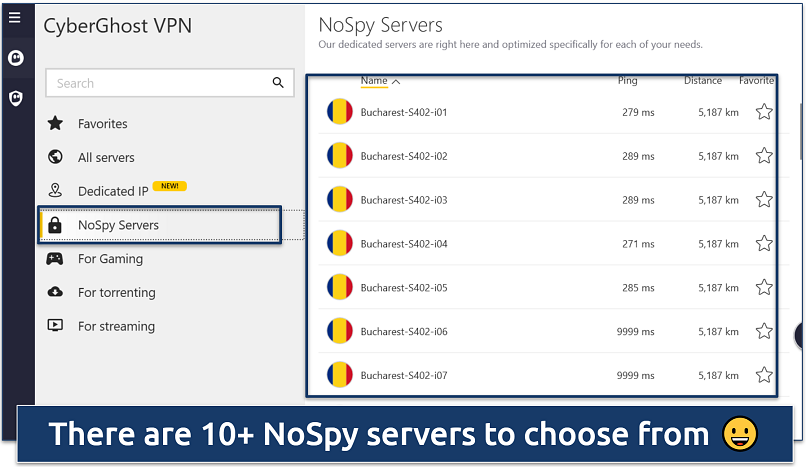The width and height of the screenshot is (806, 467).
Task: Open Dedicated IP section
Action: [x=113, y=191]
